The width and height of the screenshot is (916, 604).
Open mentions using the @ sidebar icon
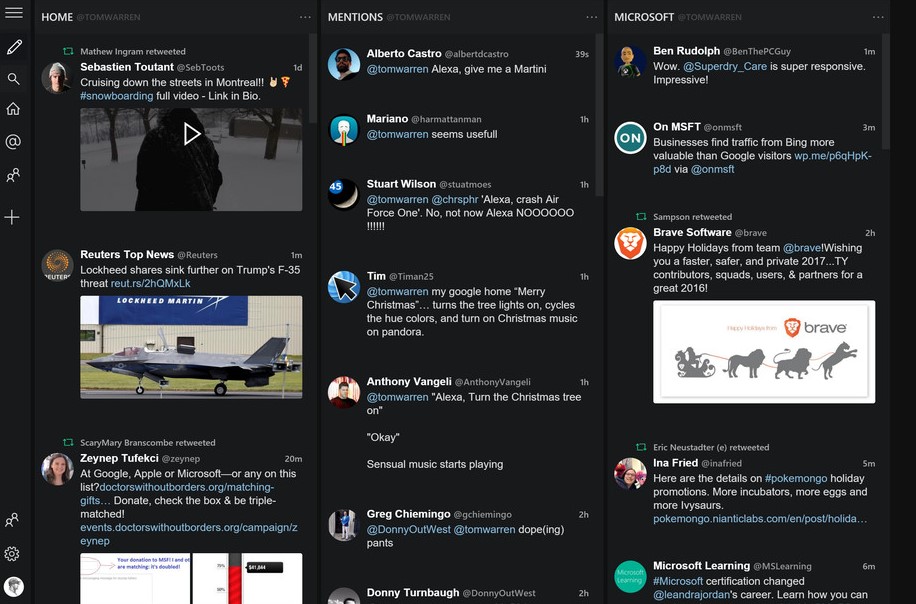tap(13, 142)
